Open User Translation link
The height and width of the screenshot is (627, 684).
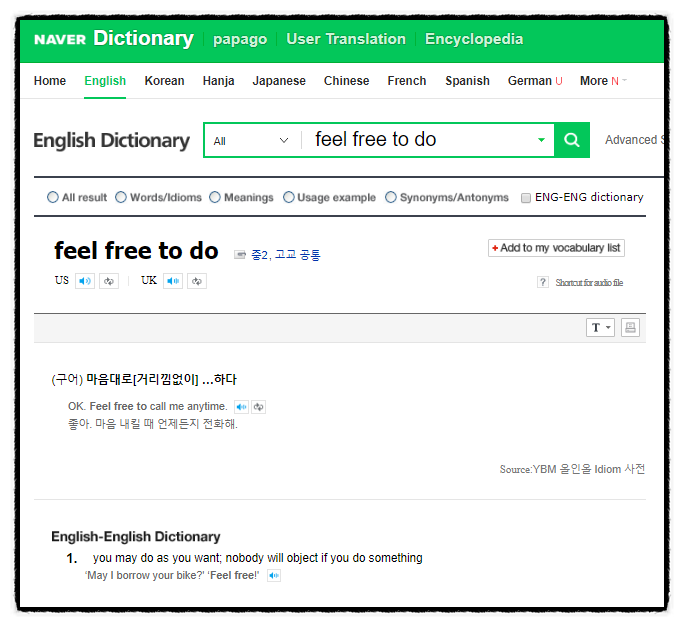point(346,39)
